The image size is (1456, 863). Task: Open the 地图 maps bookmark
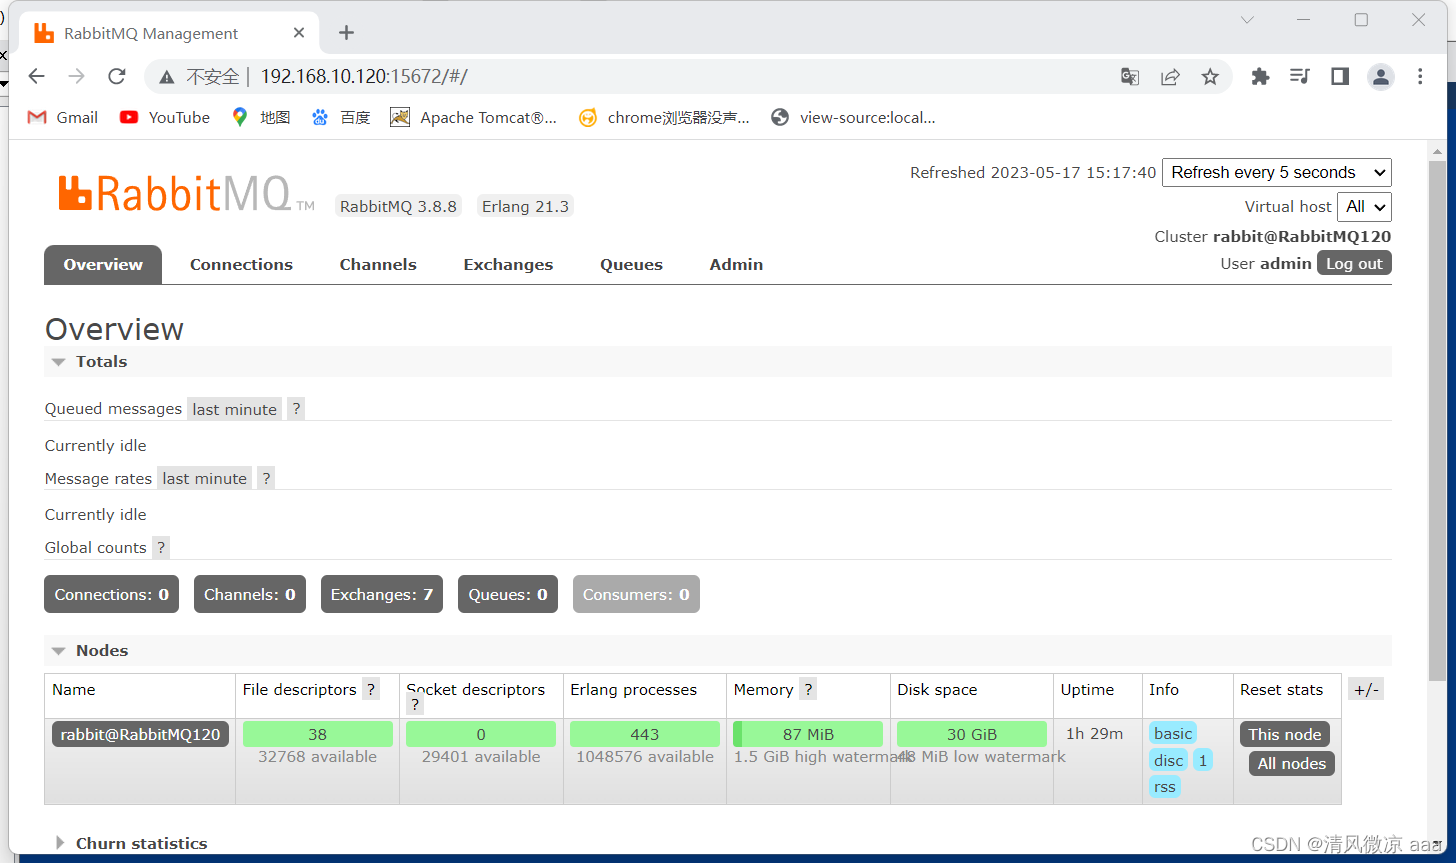(261, 117)
